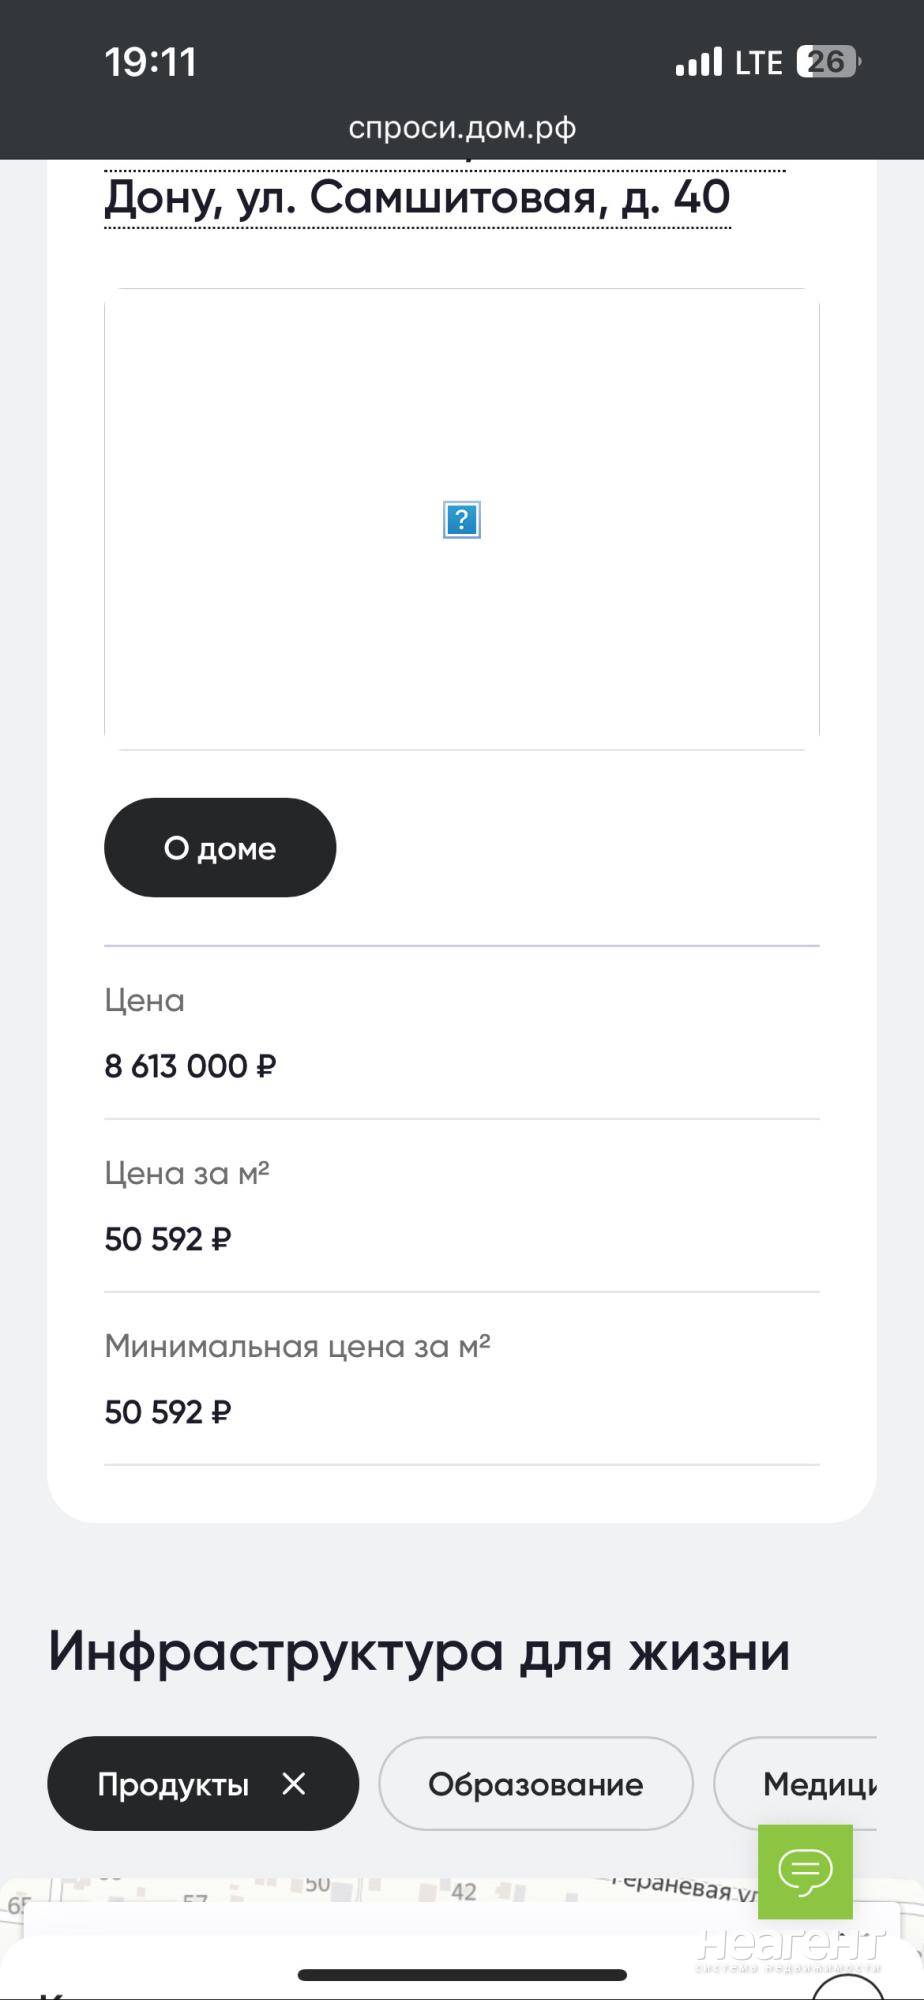
Task: Tap the green chat support icon
Action: coord(805,1871)
